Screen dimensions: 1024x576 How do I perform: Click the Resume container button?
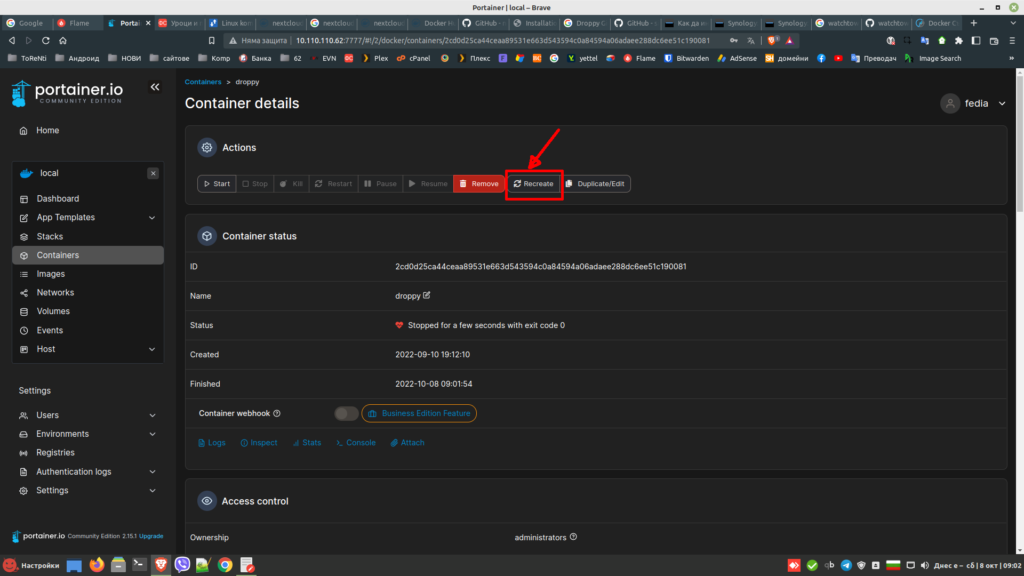428,184
